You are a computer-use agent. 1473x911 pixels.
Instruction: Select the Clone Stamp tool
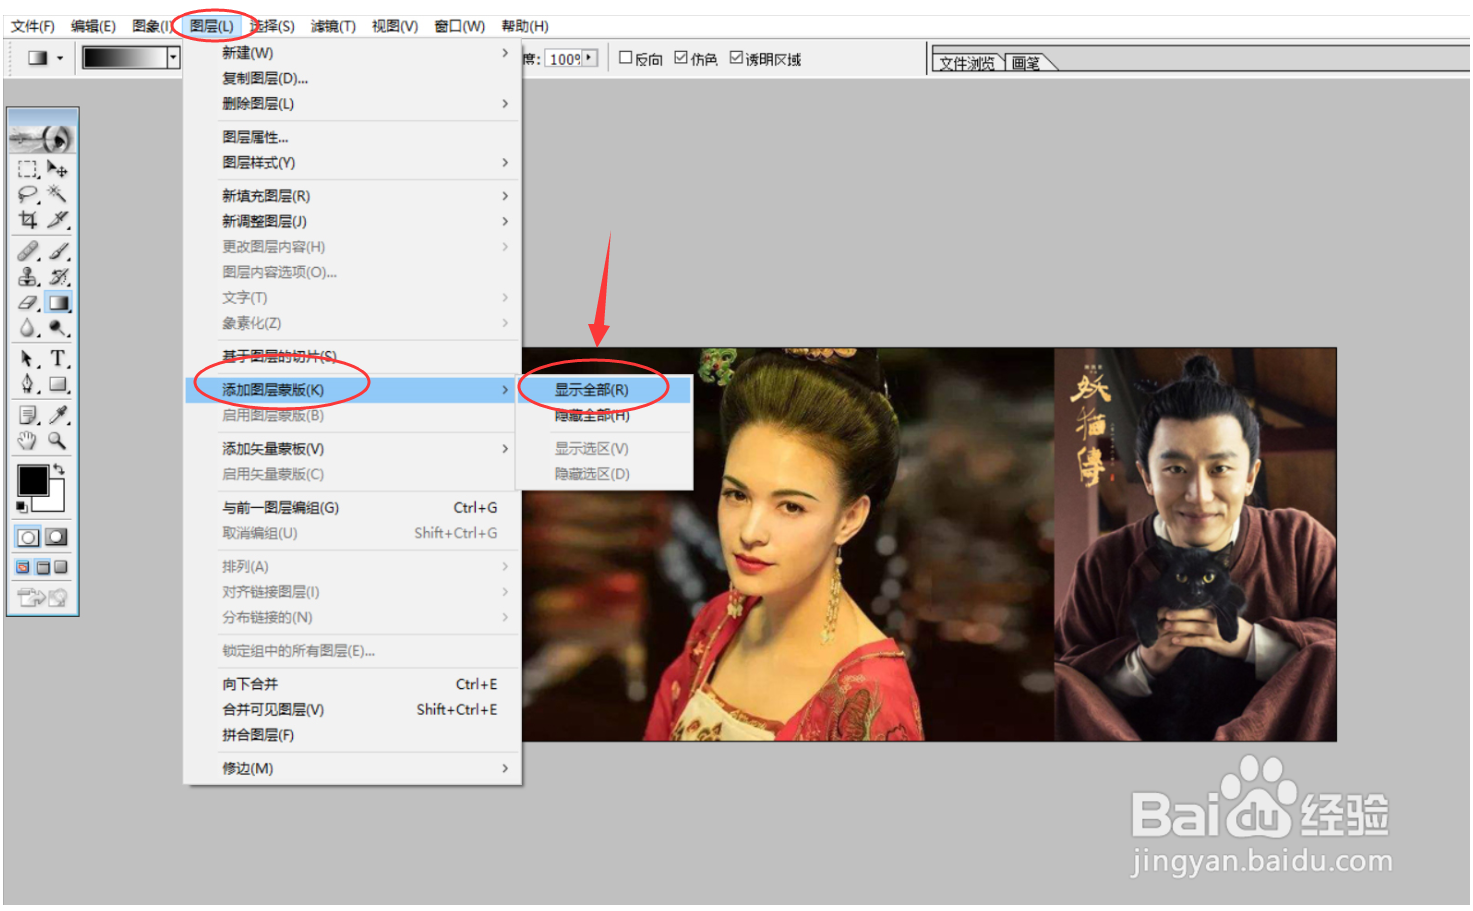click(x=28, y=277)
